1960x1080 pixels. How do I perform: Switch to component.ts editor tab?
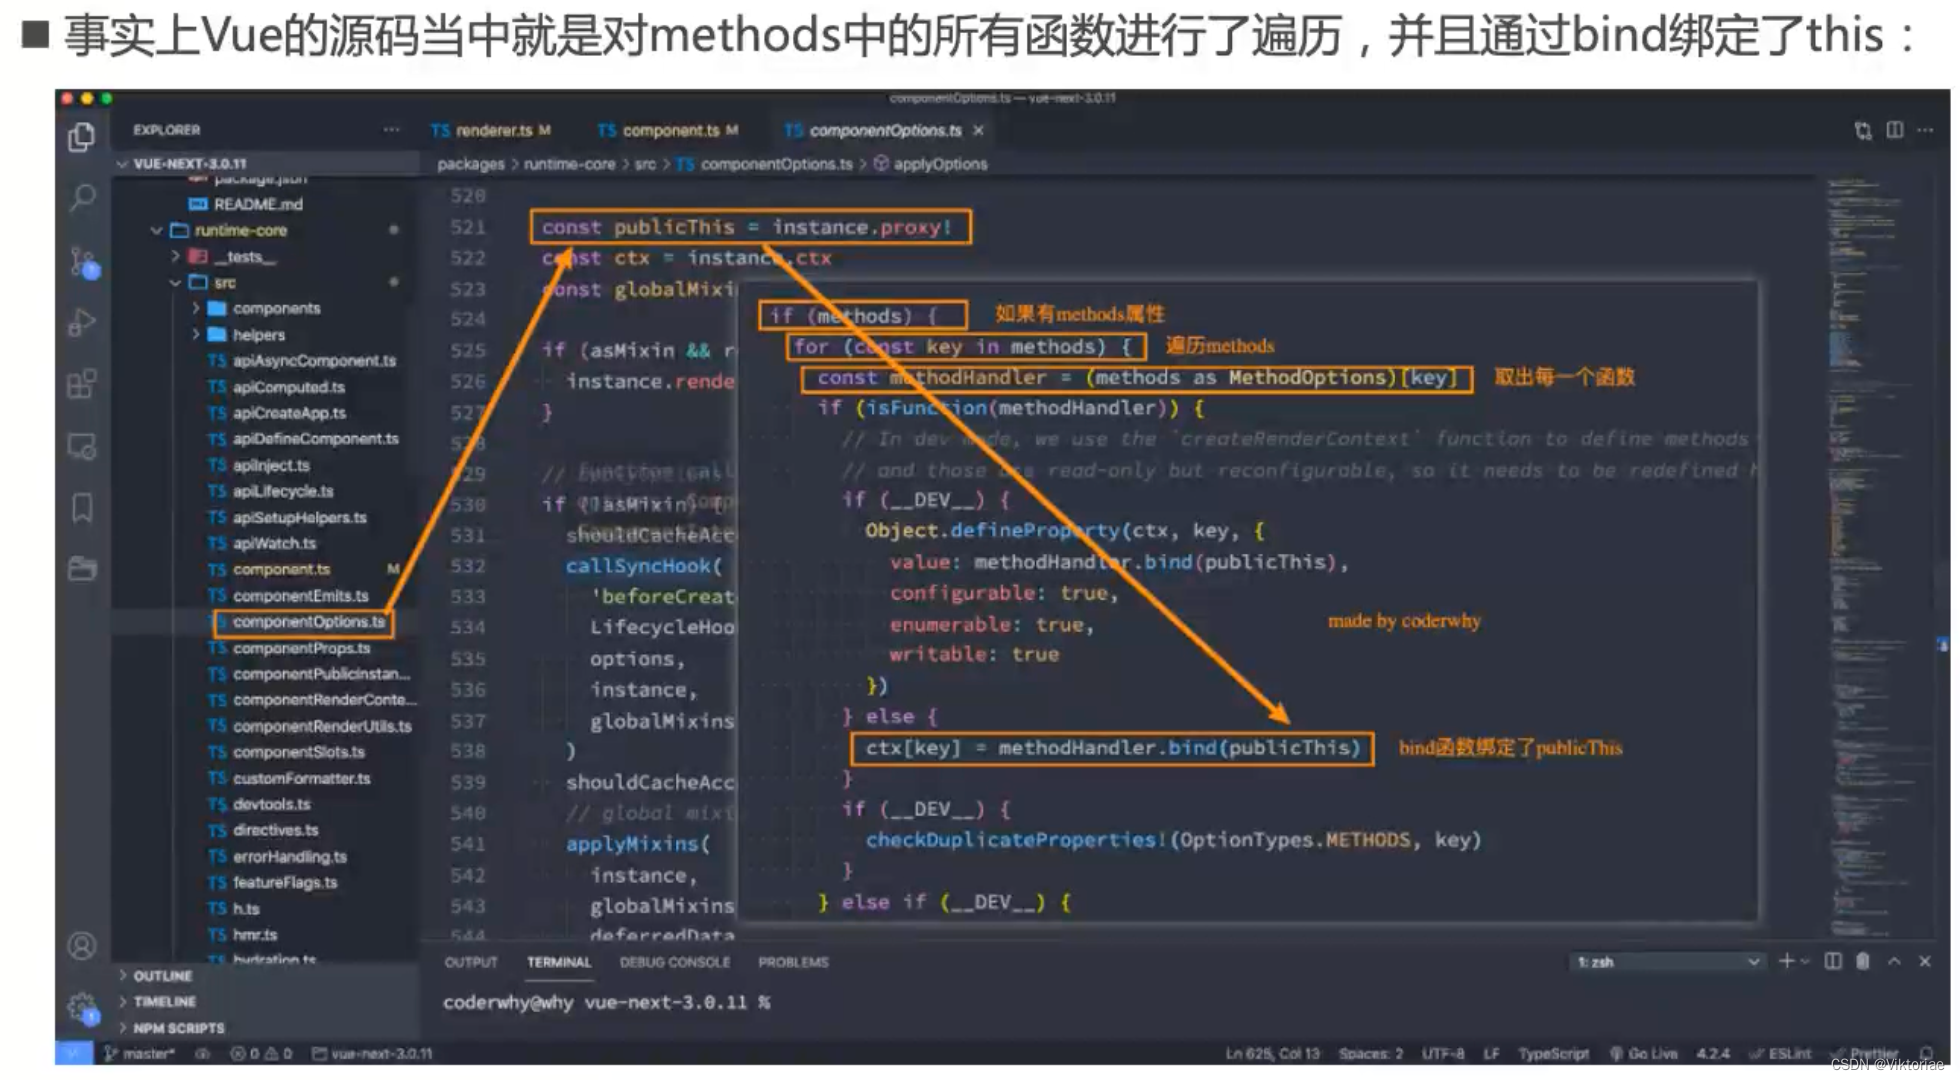click(x=669, y=130)
